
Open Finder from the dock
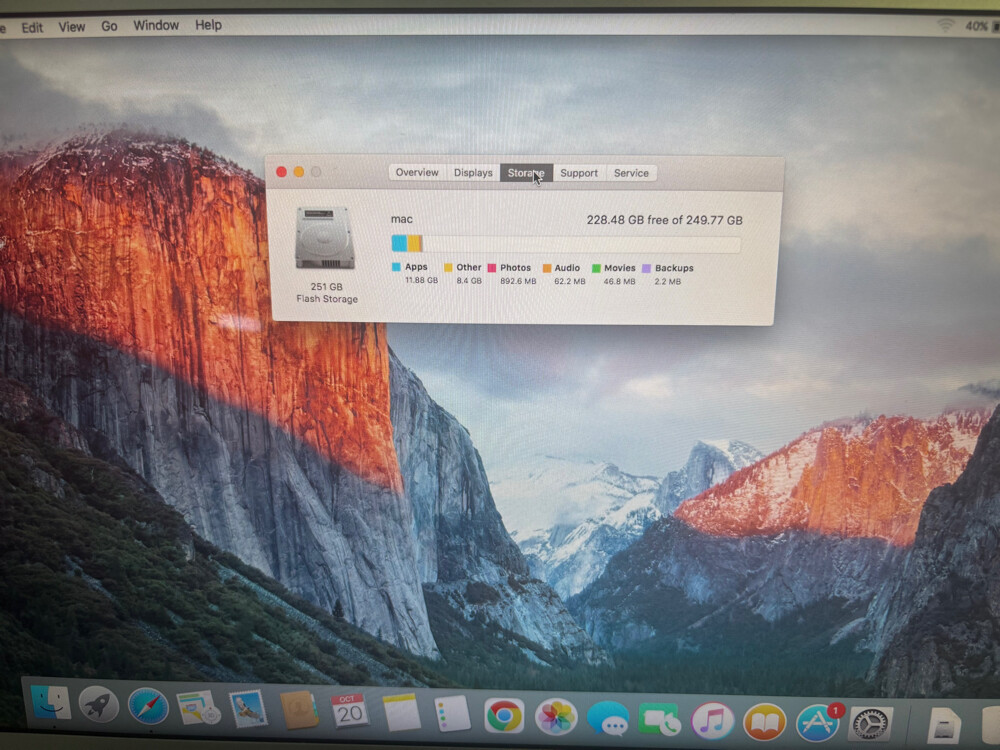click(51, 703)
